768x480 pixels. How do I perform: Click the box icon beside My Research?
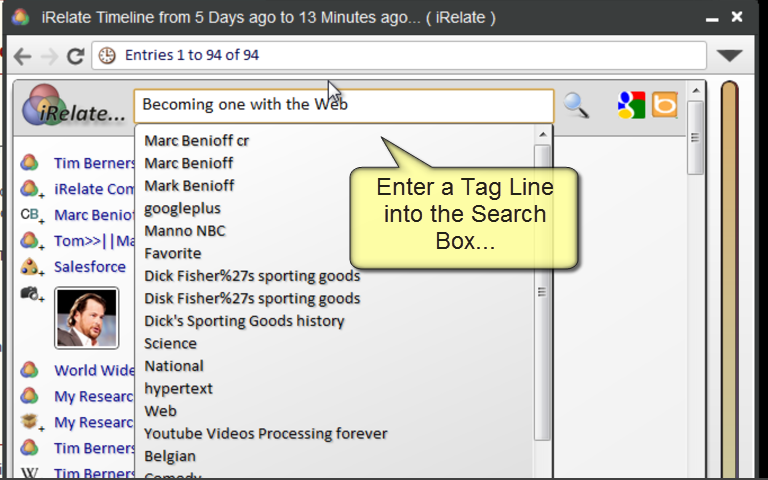pos(31,422)
